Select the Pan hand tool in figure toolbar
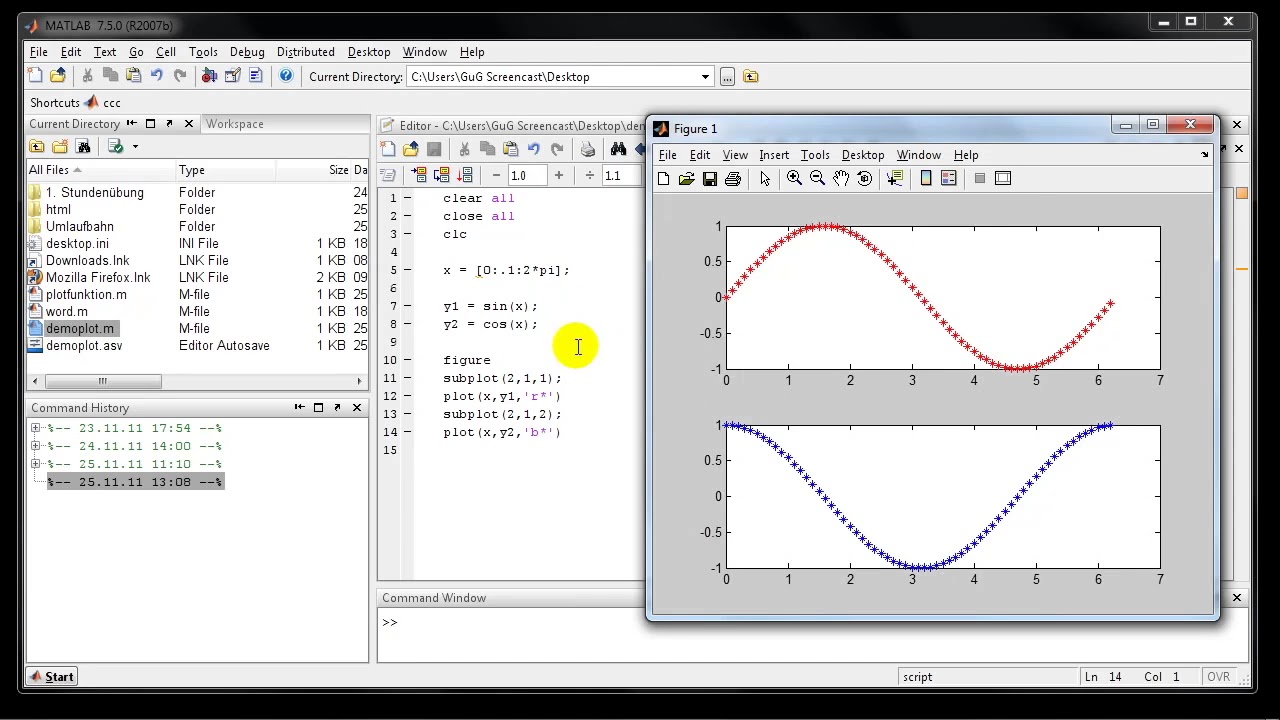1280x720 pixels. pos(841,178)
